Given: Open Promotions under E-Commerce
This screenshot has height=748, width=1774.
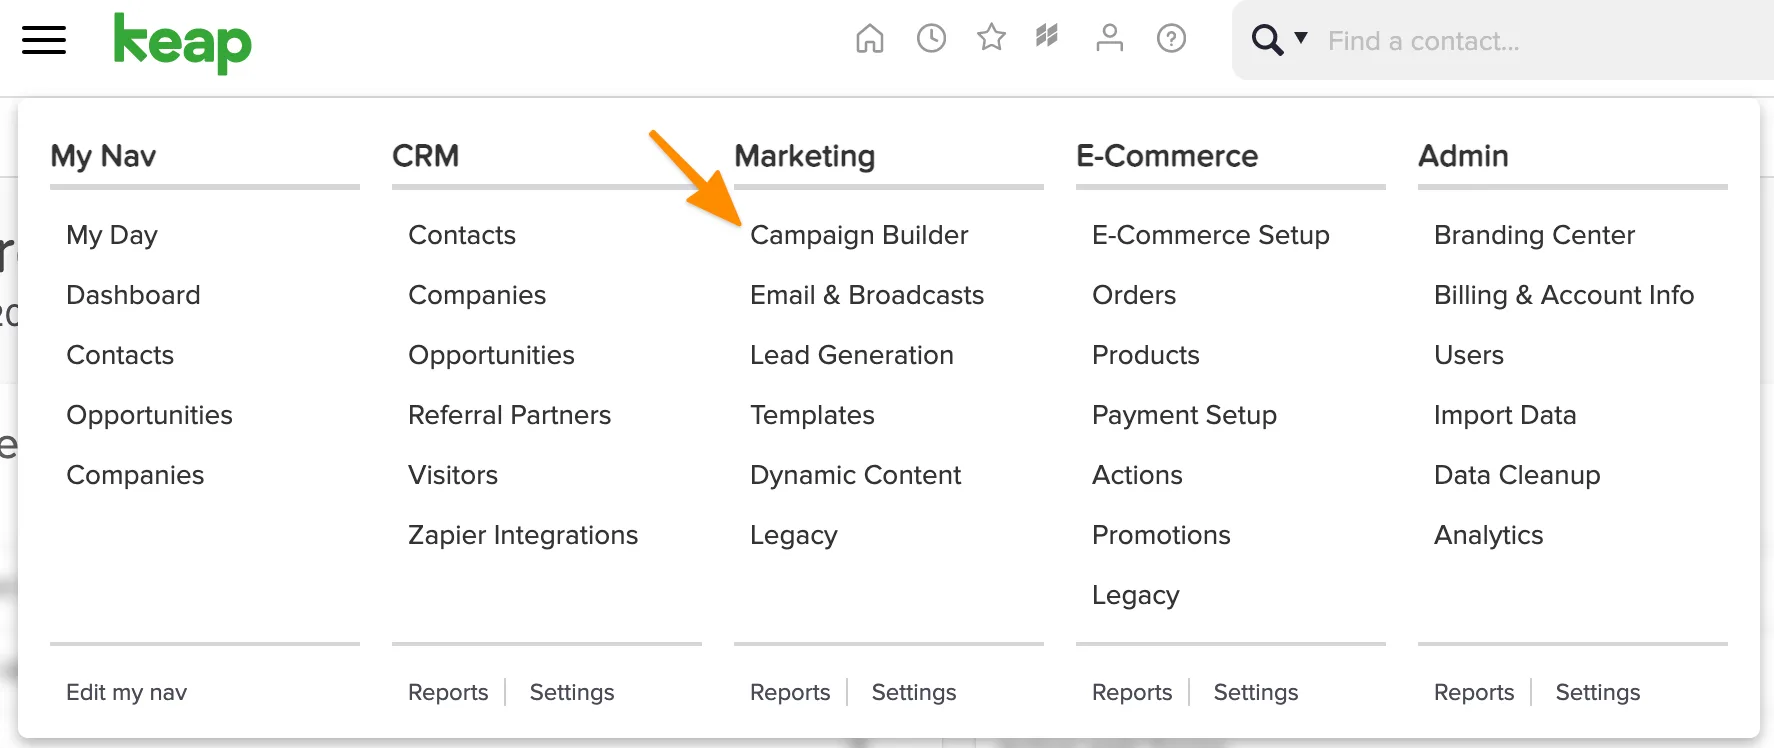Looking at the screenshot, I should [1161, 535].
